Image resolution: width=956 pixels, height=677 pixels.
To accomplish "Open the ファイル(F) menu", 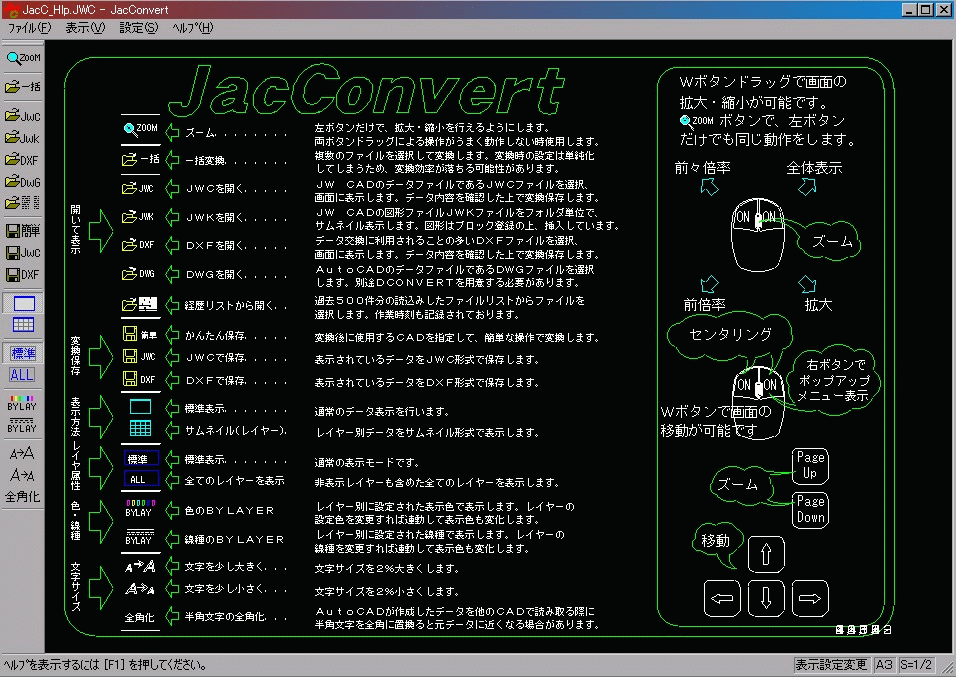I will coord(29,28).
